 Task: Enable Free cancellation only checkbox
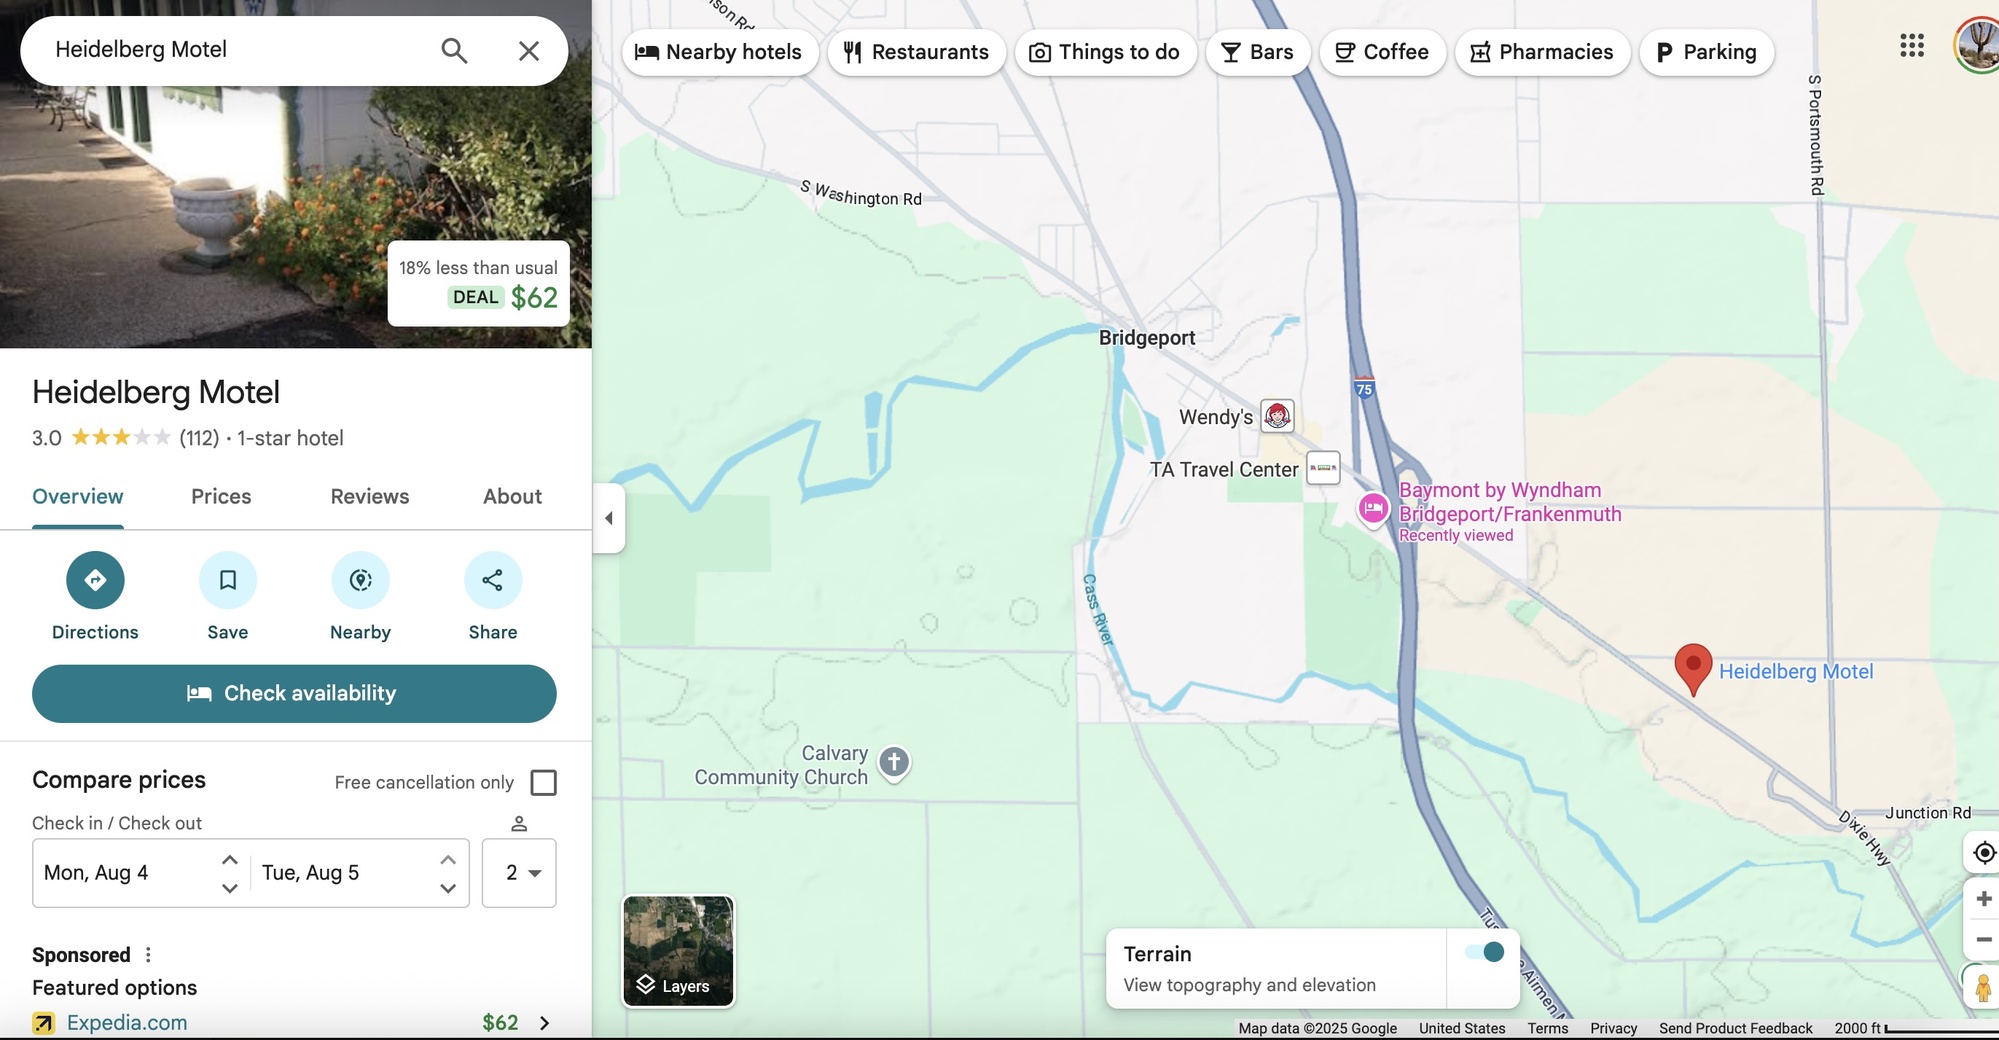543,783
